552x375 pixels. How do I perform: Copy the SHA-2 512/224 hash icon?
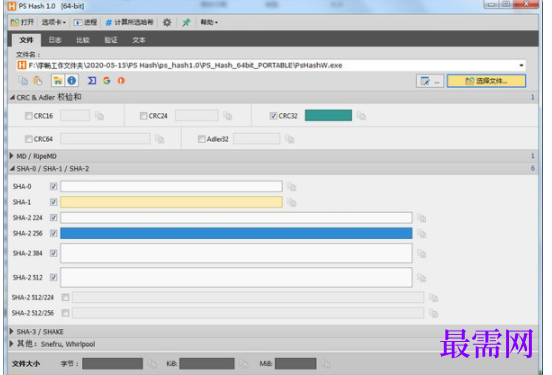click(x=434, y=298)
